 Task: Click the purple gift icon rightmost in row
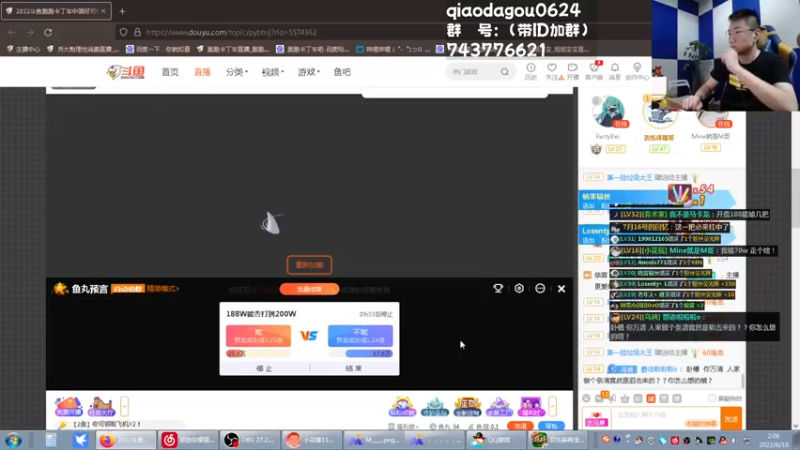click(531, 406)
